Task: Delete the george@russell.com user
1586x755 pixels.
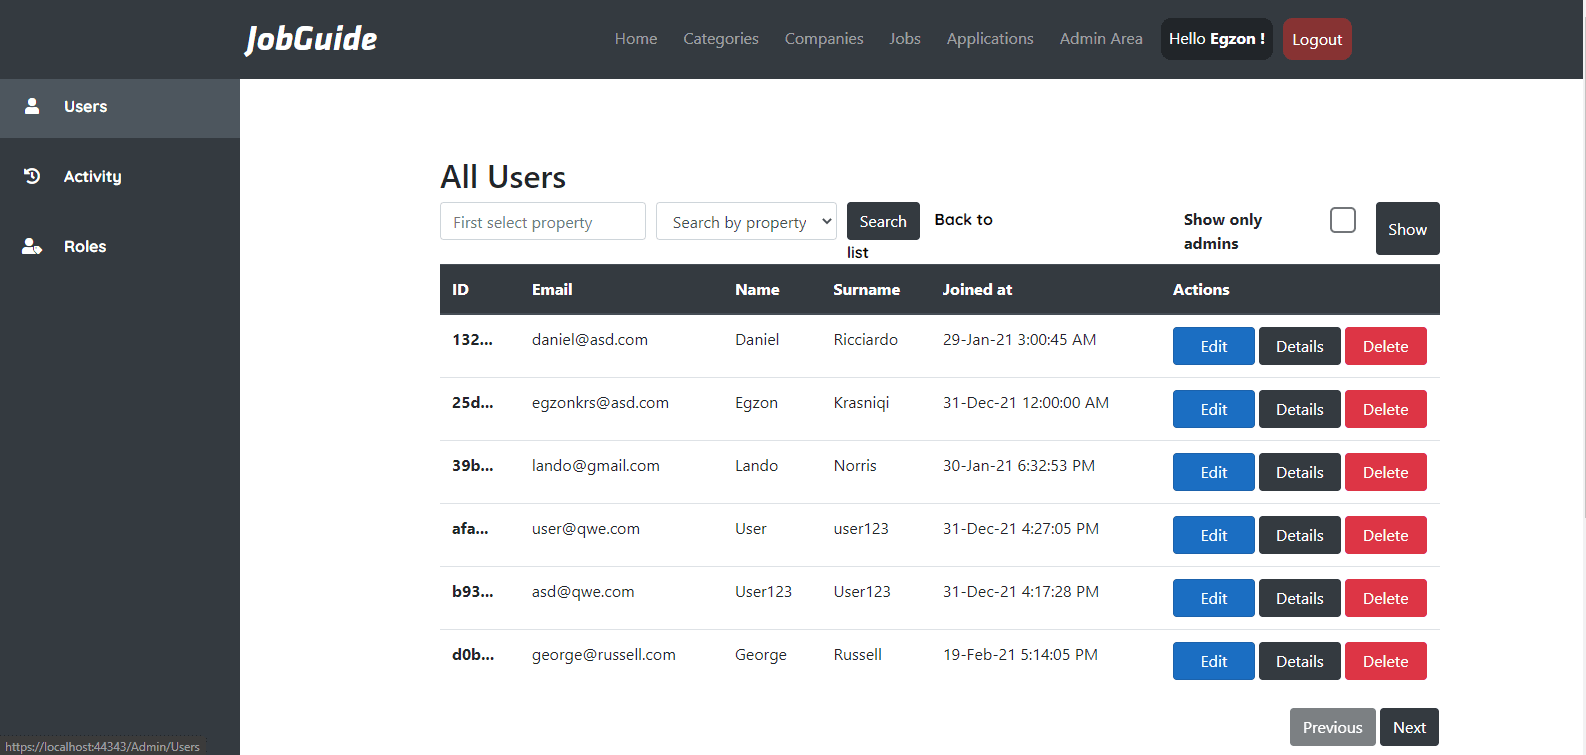Action: pyautogui.click(x=1385, y=662)
